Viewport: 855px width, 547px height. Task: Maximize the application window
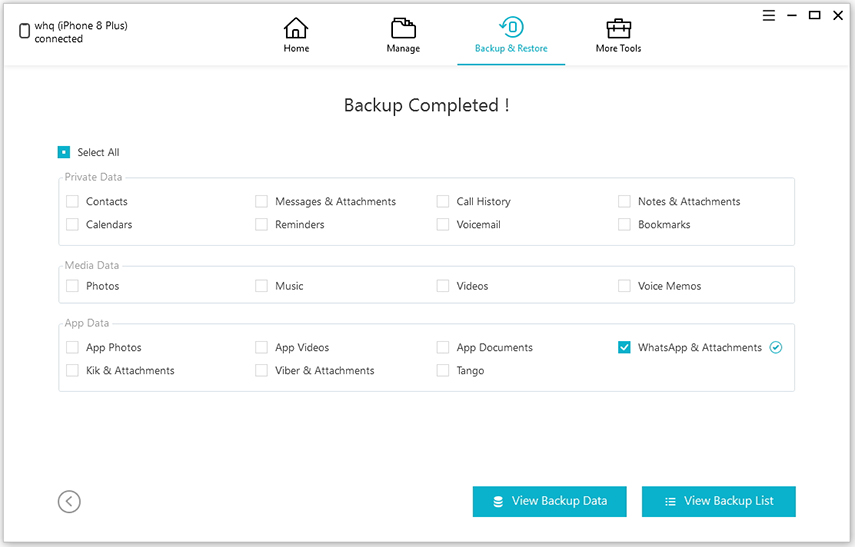tap(815, 15)
